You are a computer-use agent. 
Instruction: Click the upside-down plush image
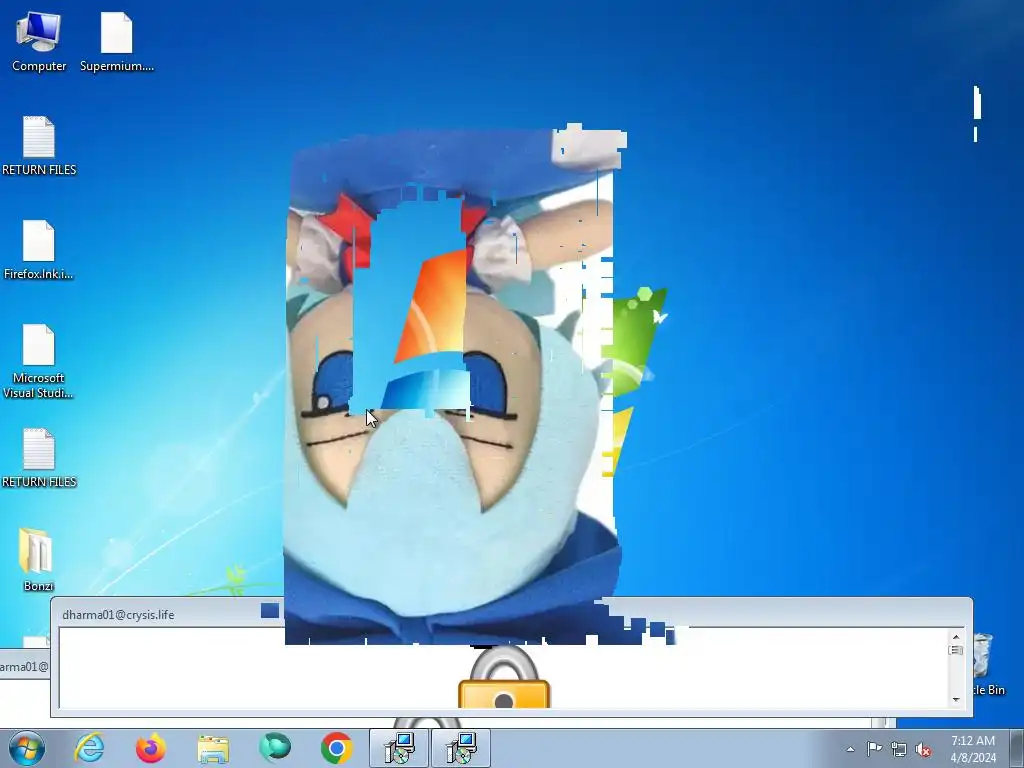[451, 387]
